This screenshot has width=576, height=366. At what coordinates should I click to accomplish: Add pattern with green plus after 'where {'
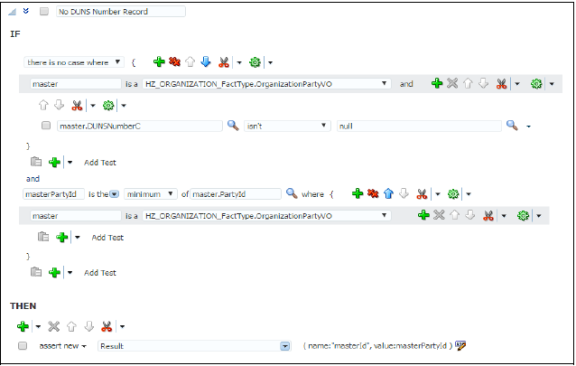point(357,193)
